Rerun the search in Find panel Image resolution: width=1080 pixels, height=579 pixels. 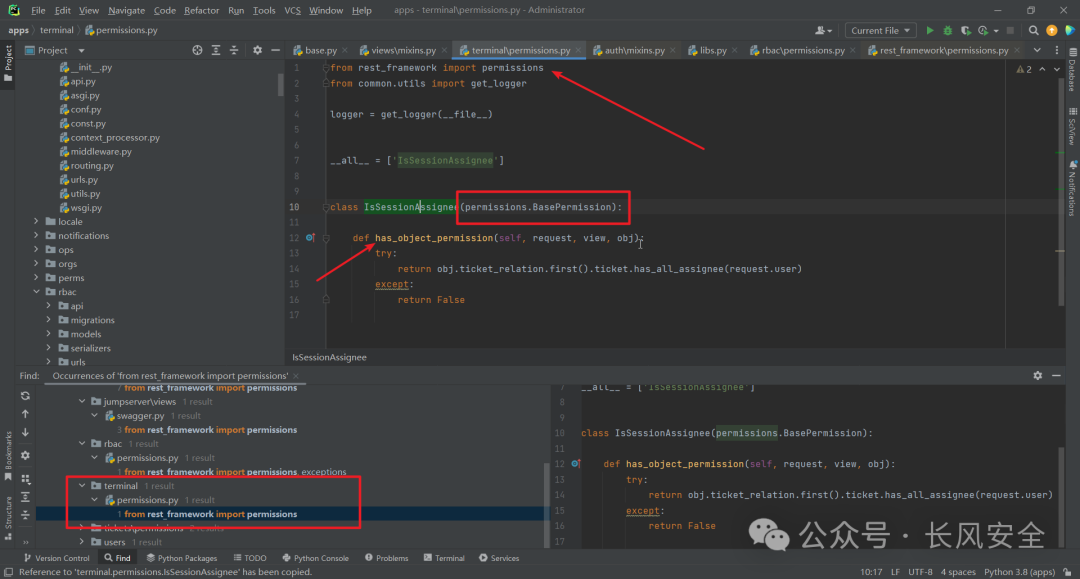click(x=25, y=395)
